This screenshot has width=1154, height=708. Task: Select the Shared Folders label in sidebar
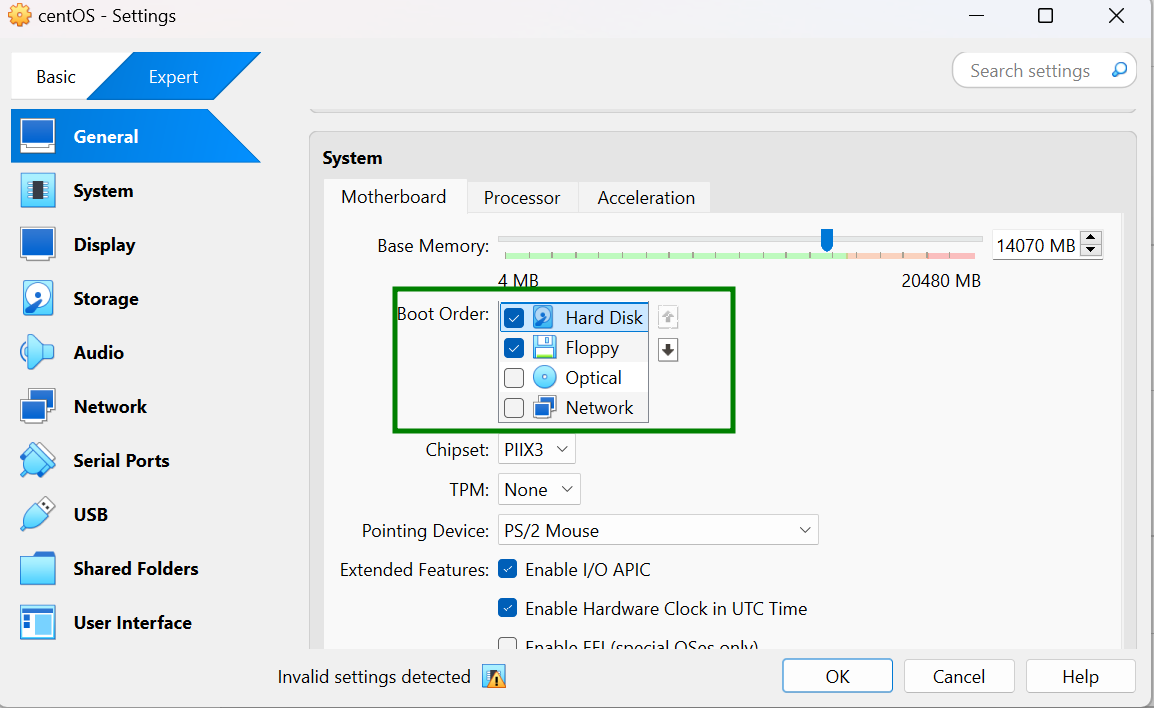(136, 569)
